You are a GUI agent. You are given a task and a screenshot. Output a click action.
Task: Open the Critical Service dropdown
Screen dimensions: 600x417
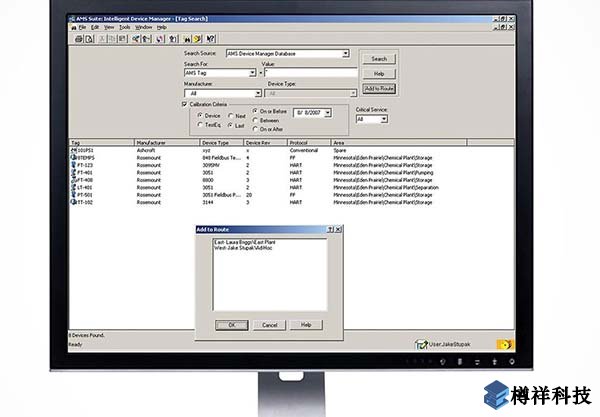point(384,119)
